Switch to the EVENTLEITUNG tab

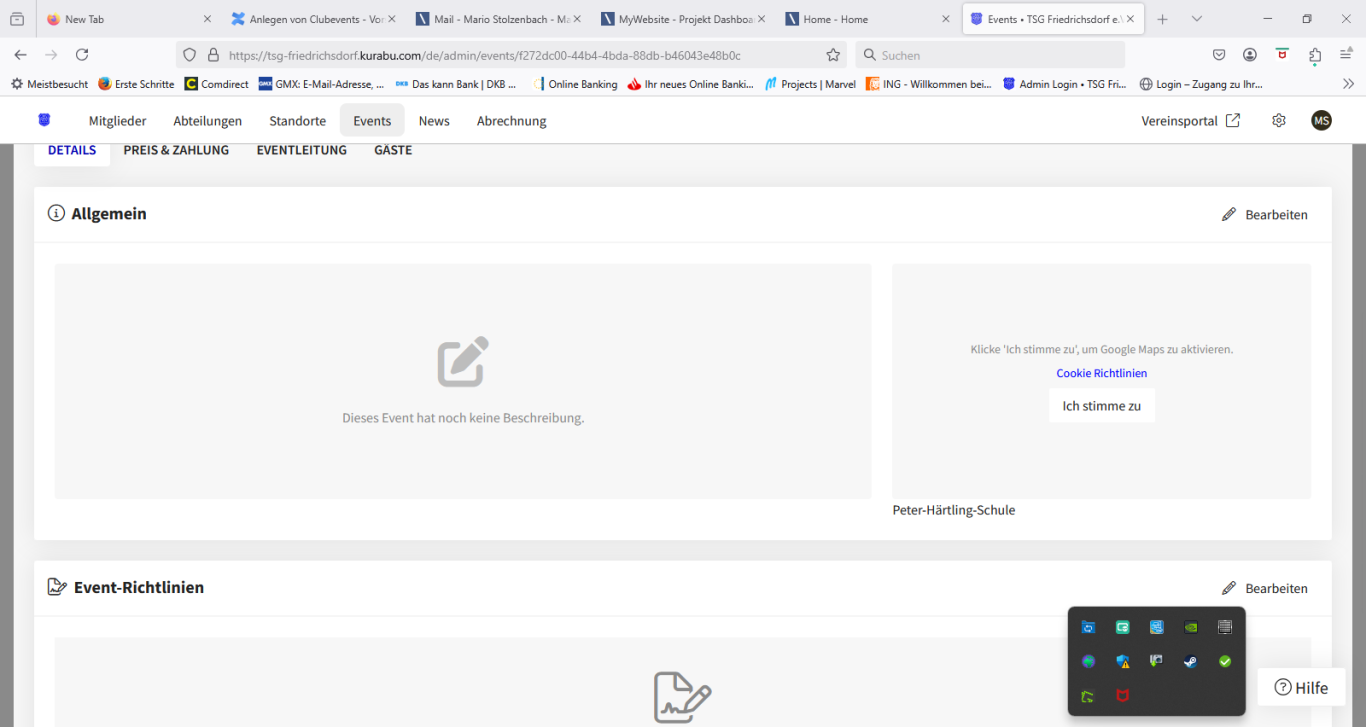[301, 150]
